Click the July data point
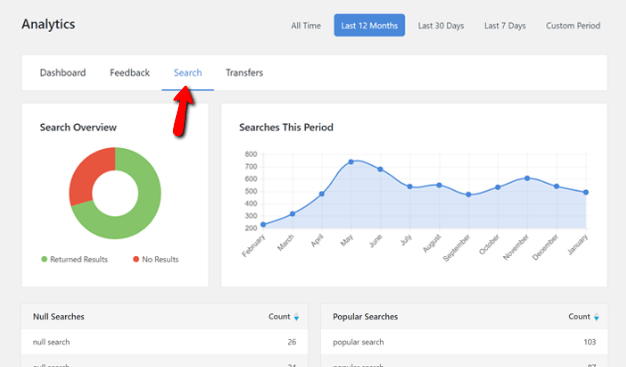 point(410,186)
